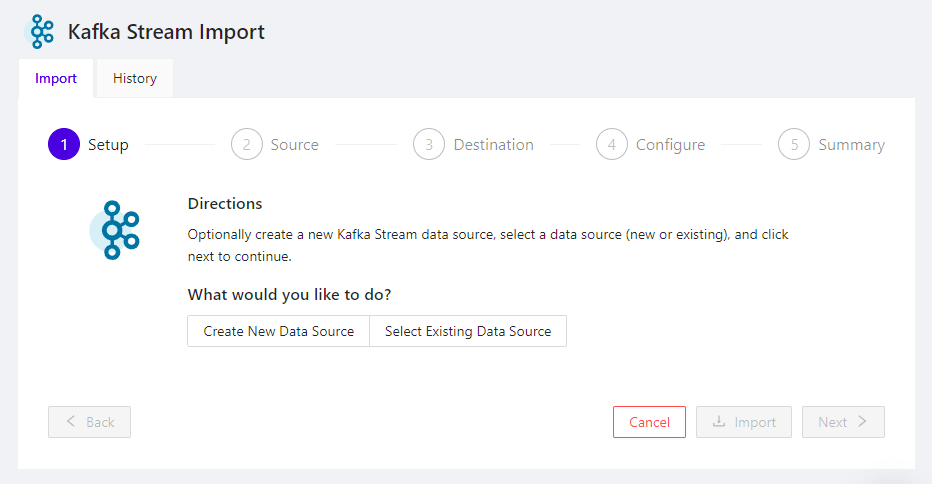Click the right chevron on Next button
This screenshot has width=932, height=484.
[x=862, y=422]
